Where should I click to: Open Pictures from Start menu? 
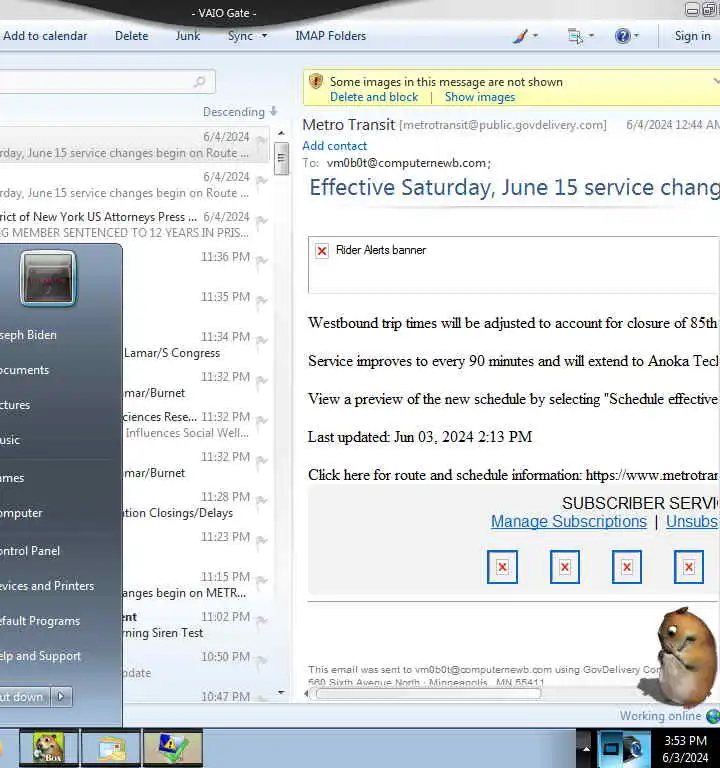[x=15, y=405]
